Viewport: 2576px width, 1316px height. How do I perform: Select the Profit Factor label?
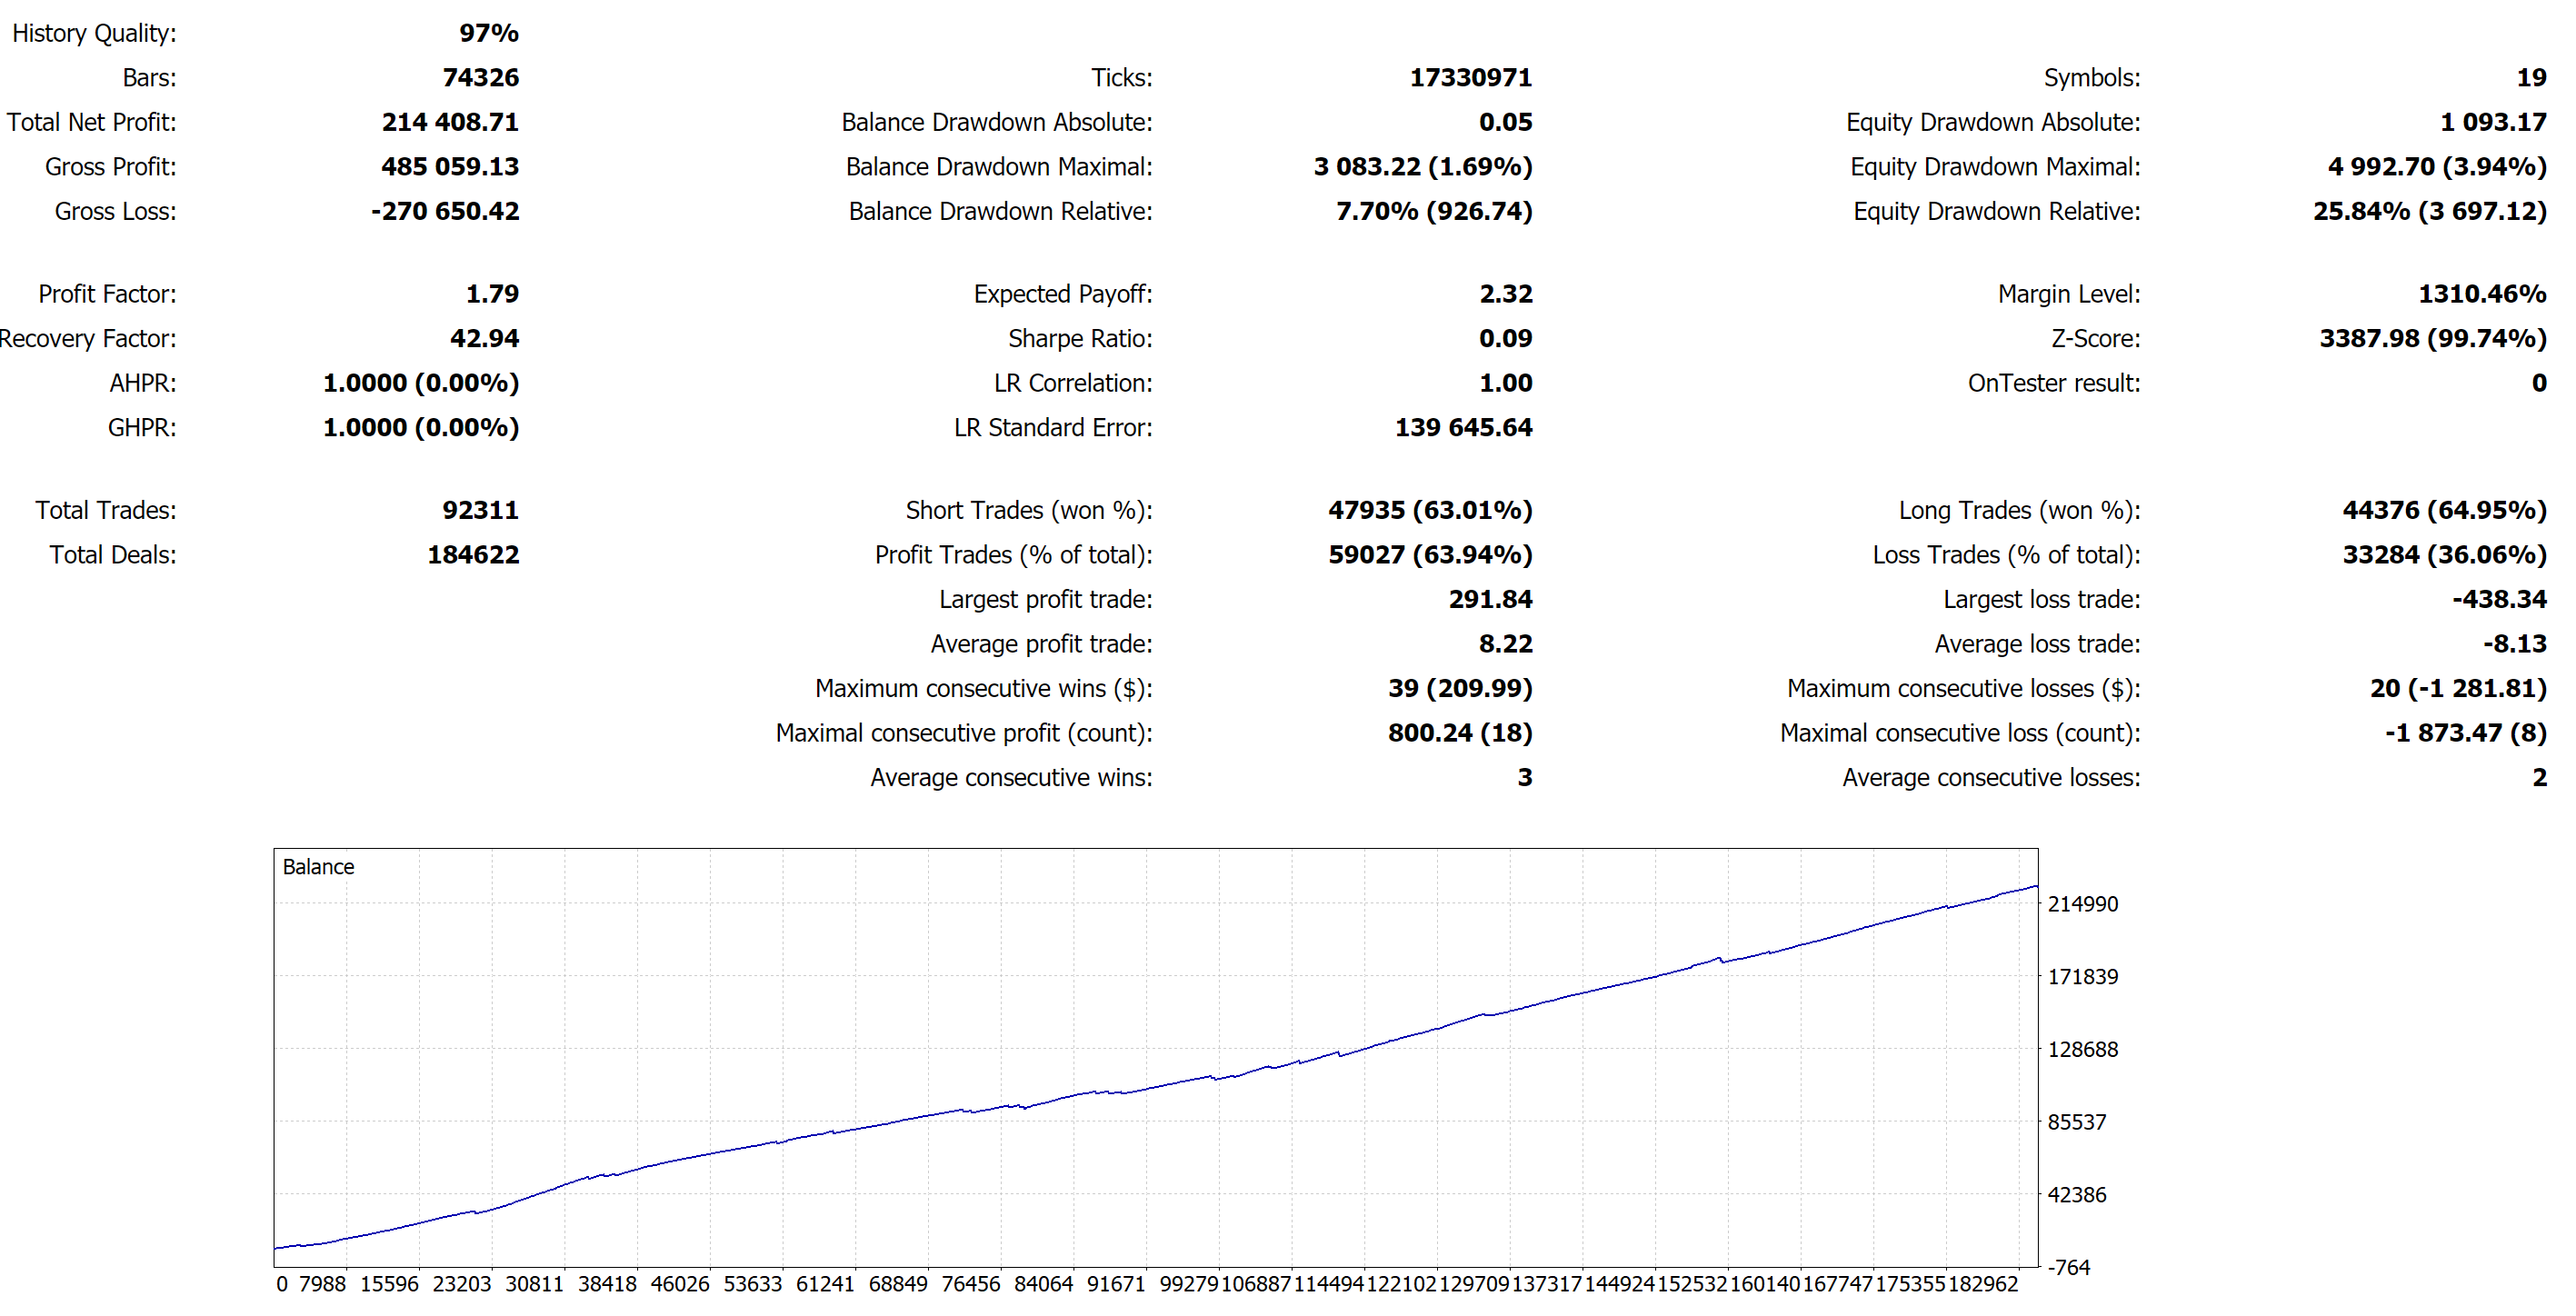click(x=107, y=294)
